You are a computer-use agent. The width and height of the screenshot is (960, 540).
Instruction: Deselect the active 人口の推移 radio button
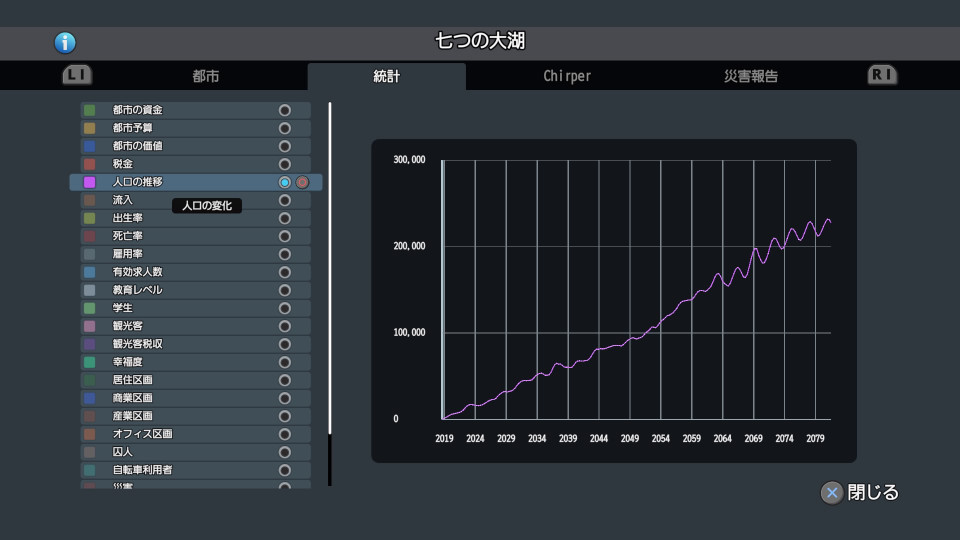point(285,182)
